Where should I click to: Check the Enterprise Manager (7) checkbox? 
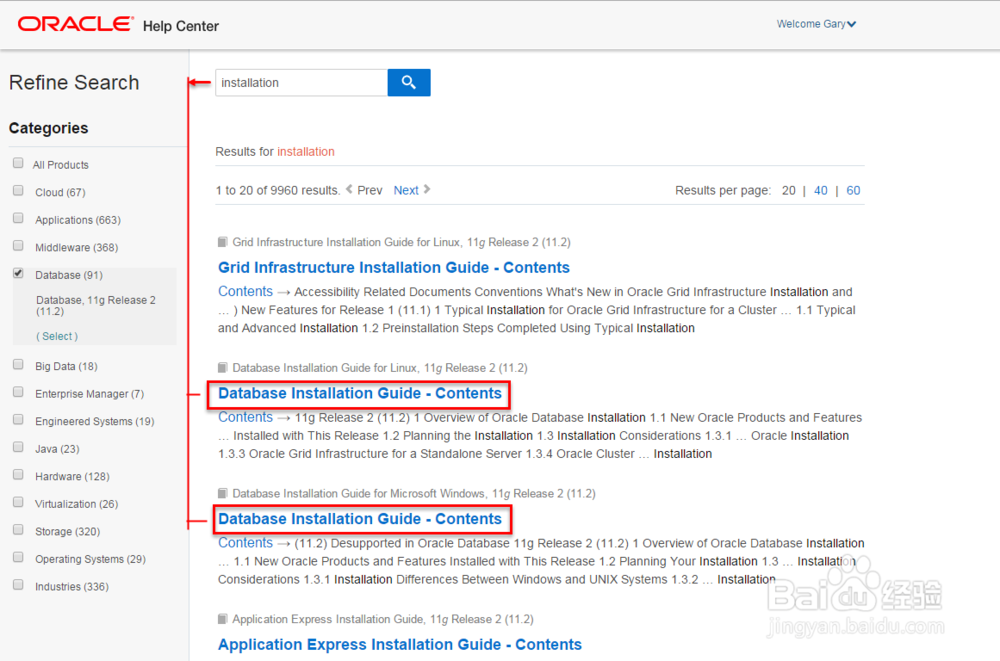pos(18,392)
